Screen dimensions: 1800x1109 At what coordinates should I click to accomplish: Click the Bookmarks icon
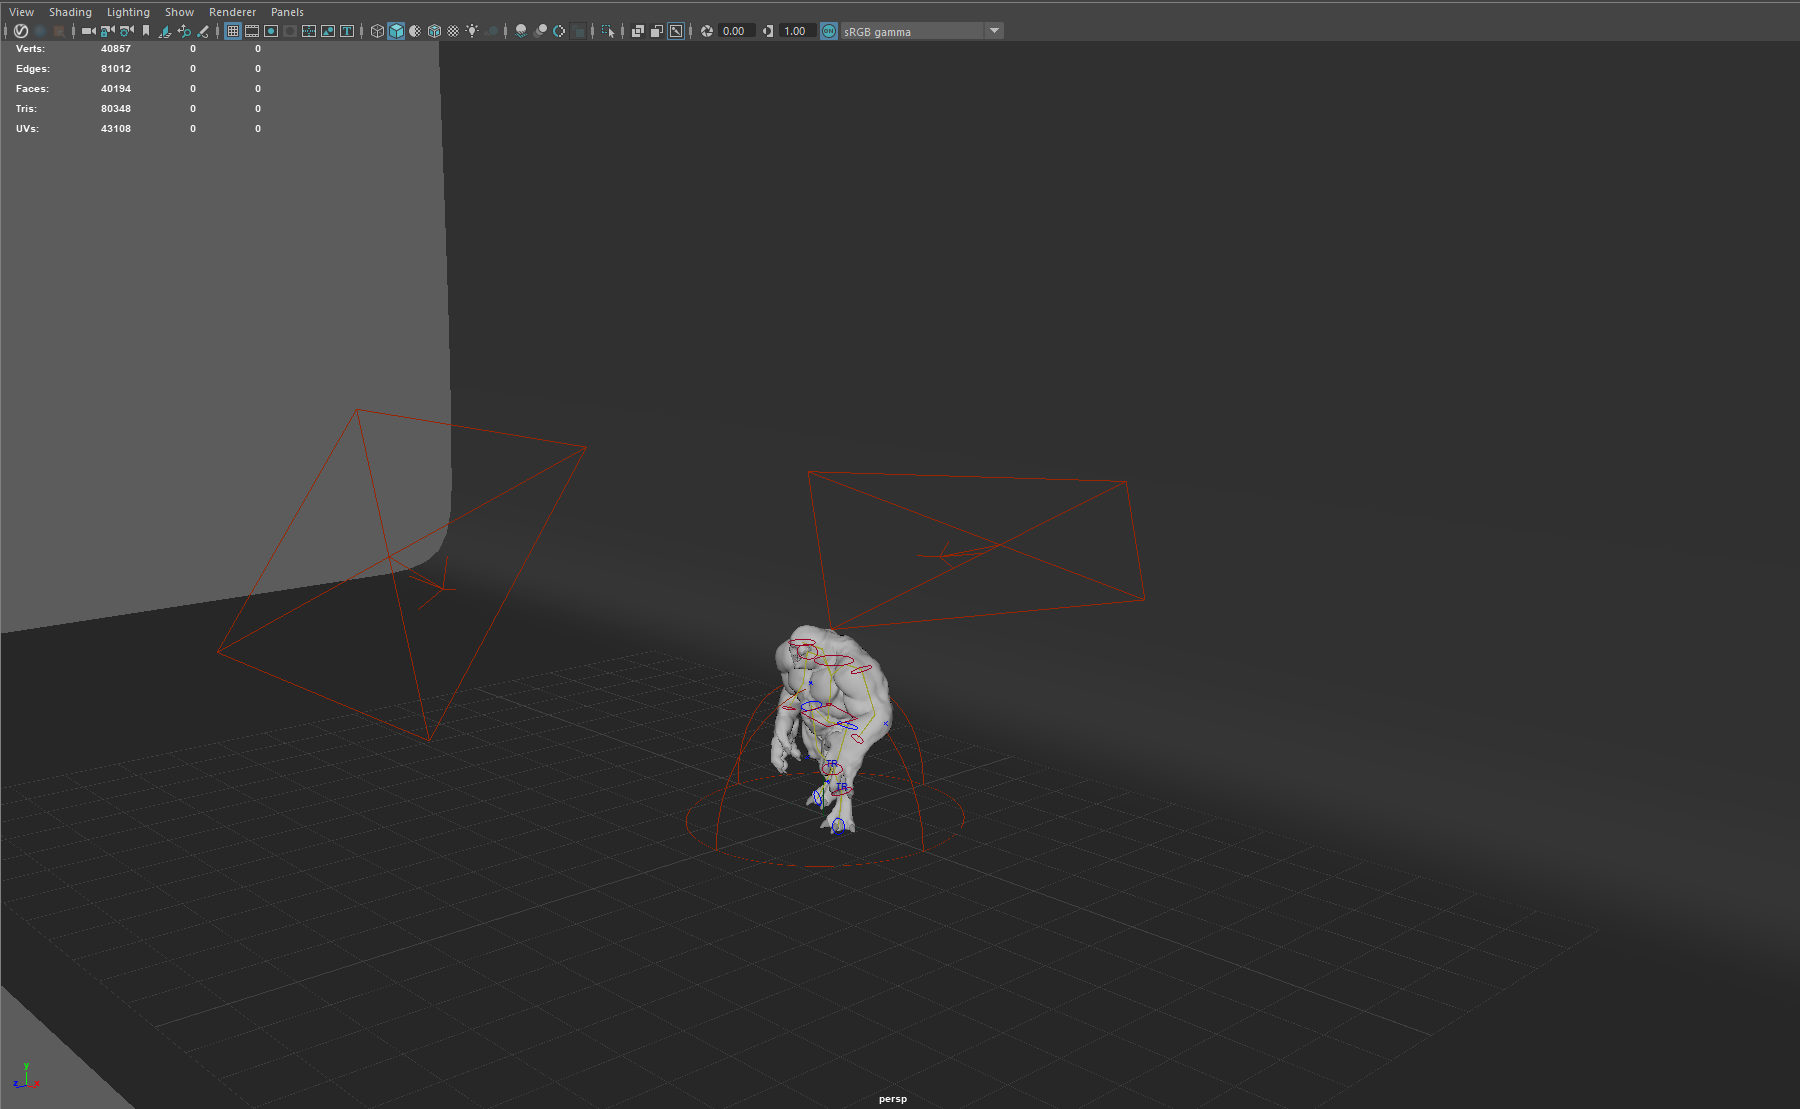[x=146, y=31]
